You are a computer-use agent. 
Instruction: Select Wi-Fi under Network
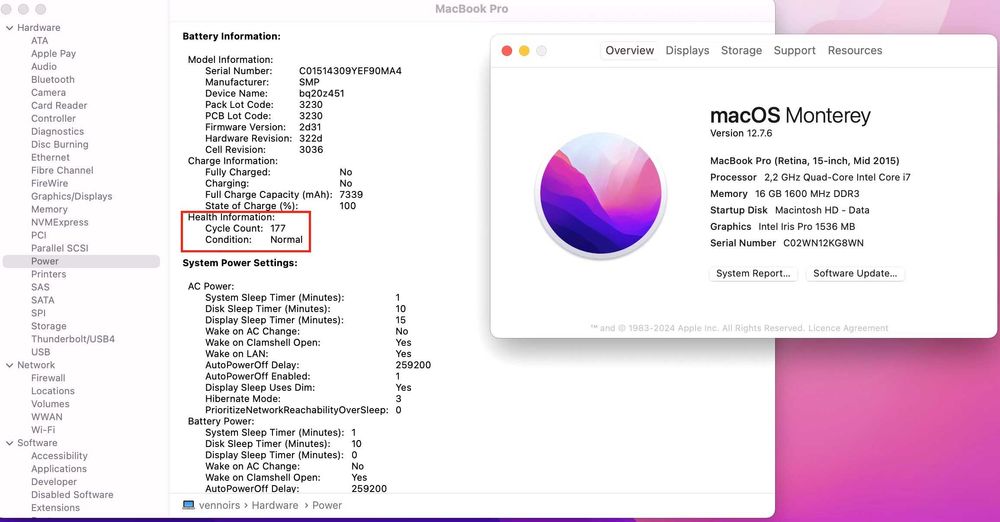[43, 430]
